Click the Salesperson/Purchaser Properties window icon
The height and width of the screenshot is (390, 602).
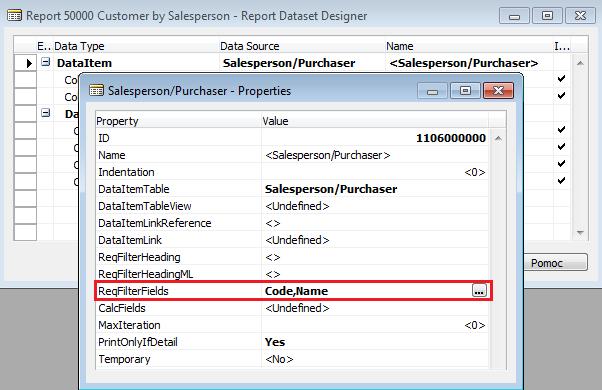coord(96,91)
